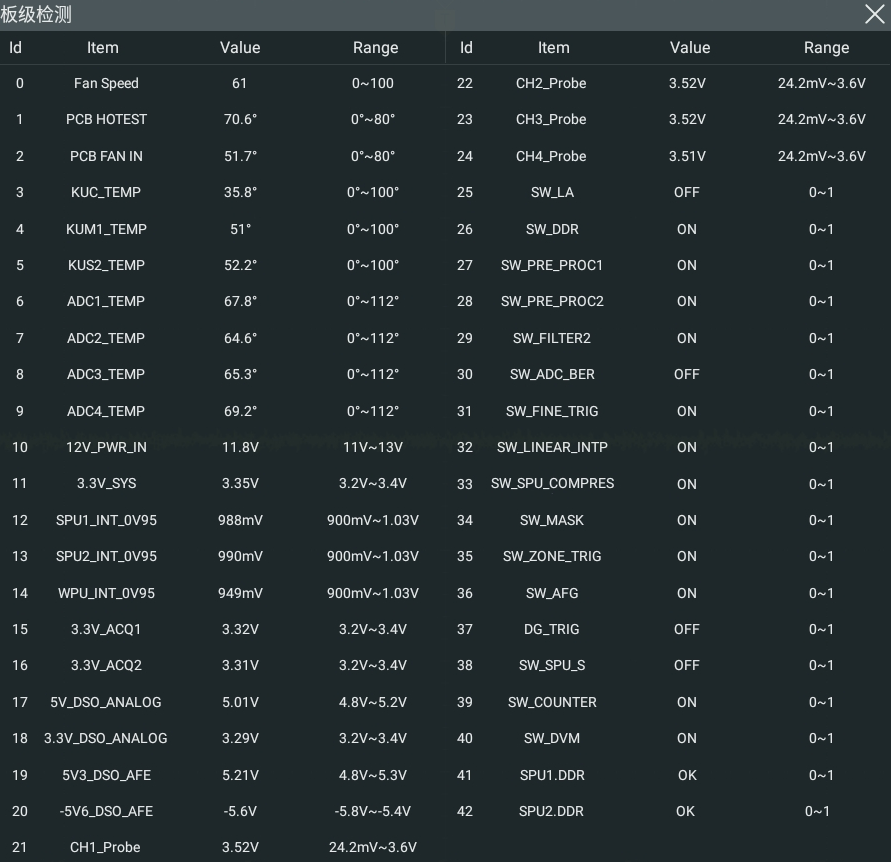Viewport: 891px width, 862px height.
Task: Click the DG_TRIG OFF value
Action: pos(686,629)
